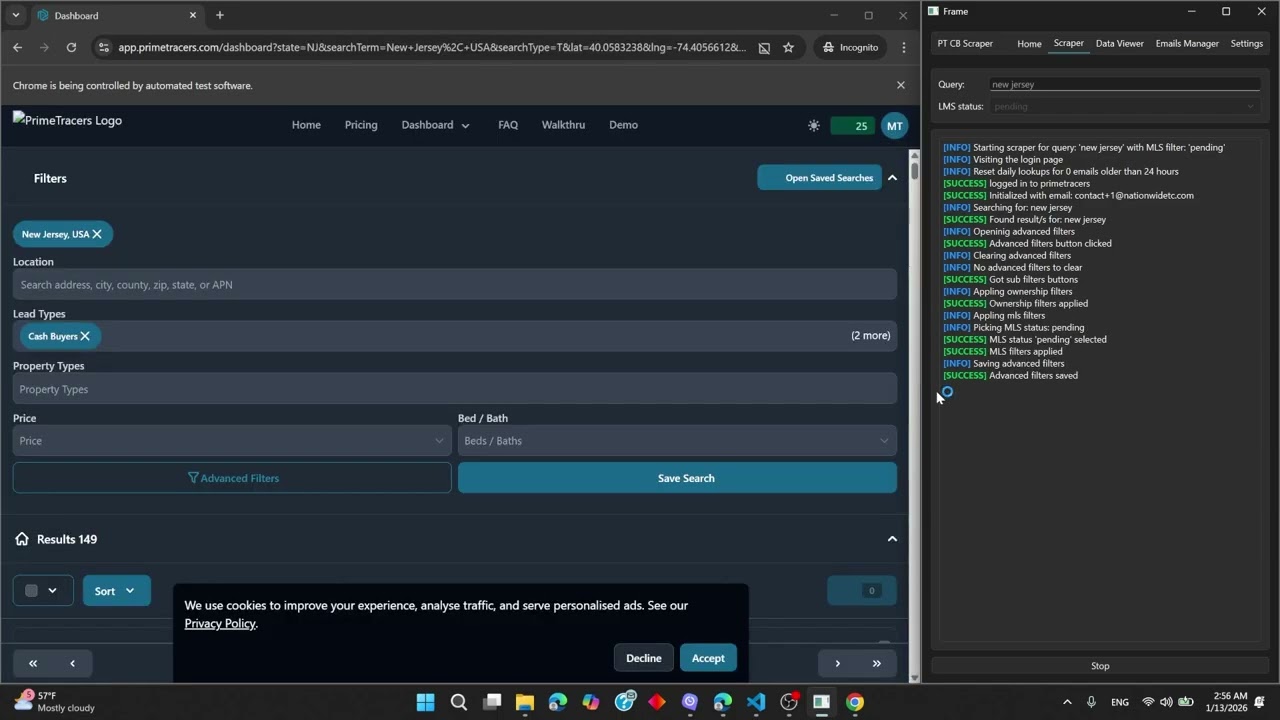This screenshot has width=1280, height=720.
Task: Open Advanced Filters
Action: [x=232, y=478]
